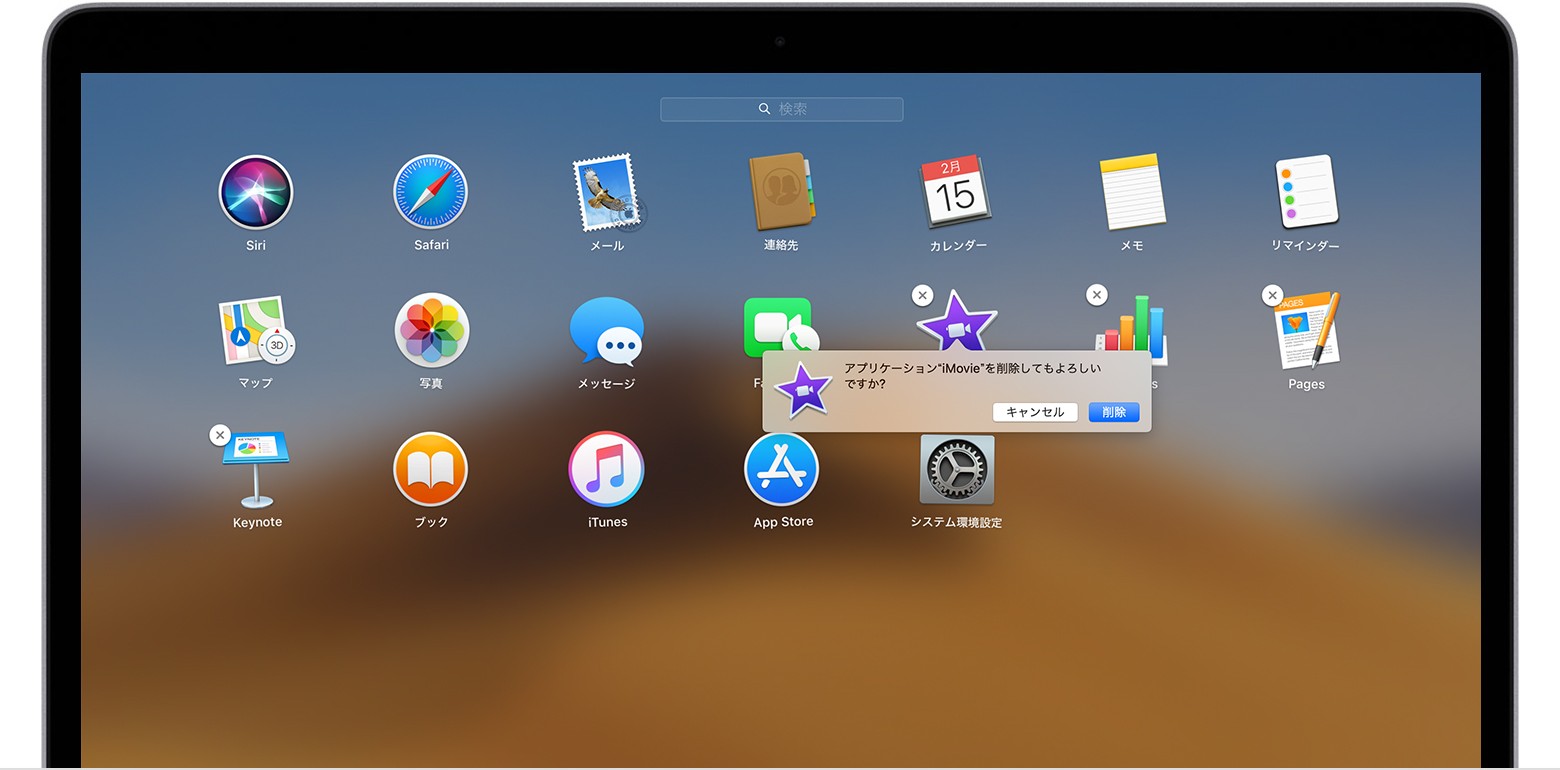
Task: Launch iTunes
Action: (x=607, y=469)
